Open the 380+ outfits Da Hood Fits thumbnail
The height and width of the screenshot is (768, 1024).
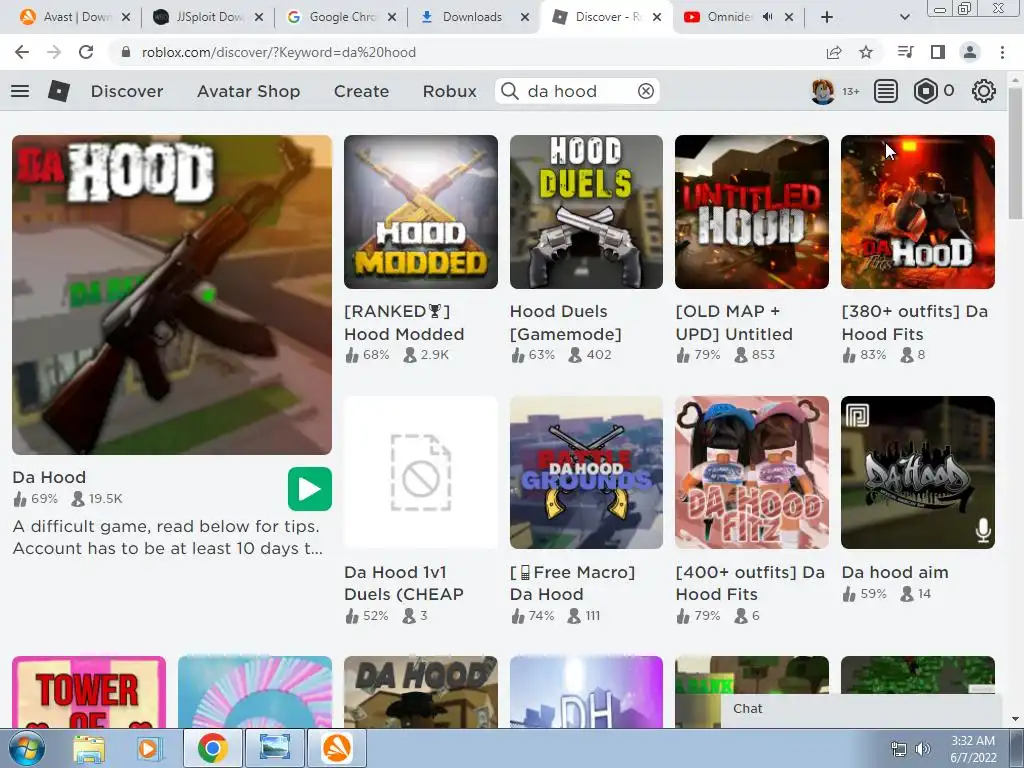coord(918,212)
